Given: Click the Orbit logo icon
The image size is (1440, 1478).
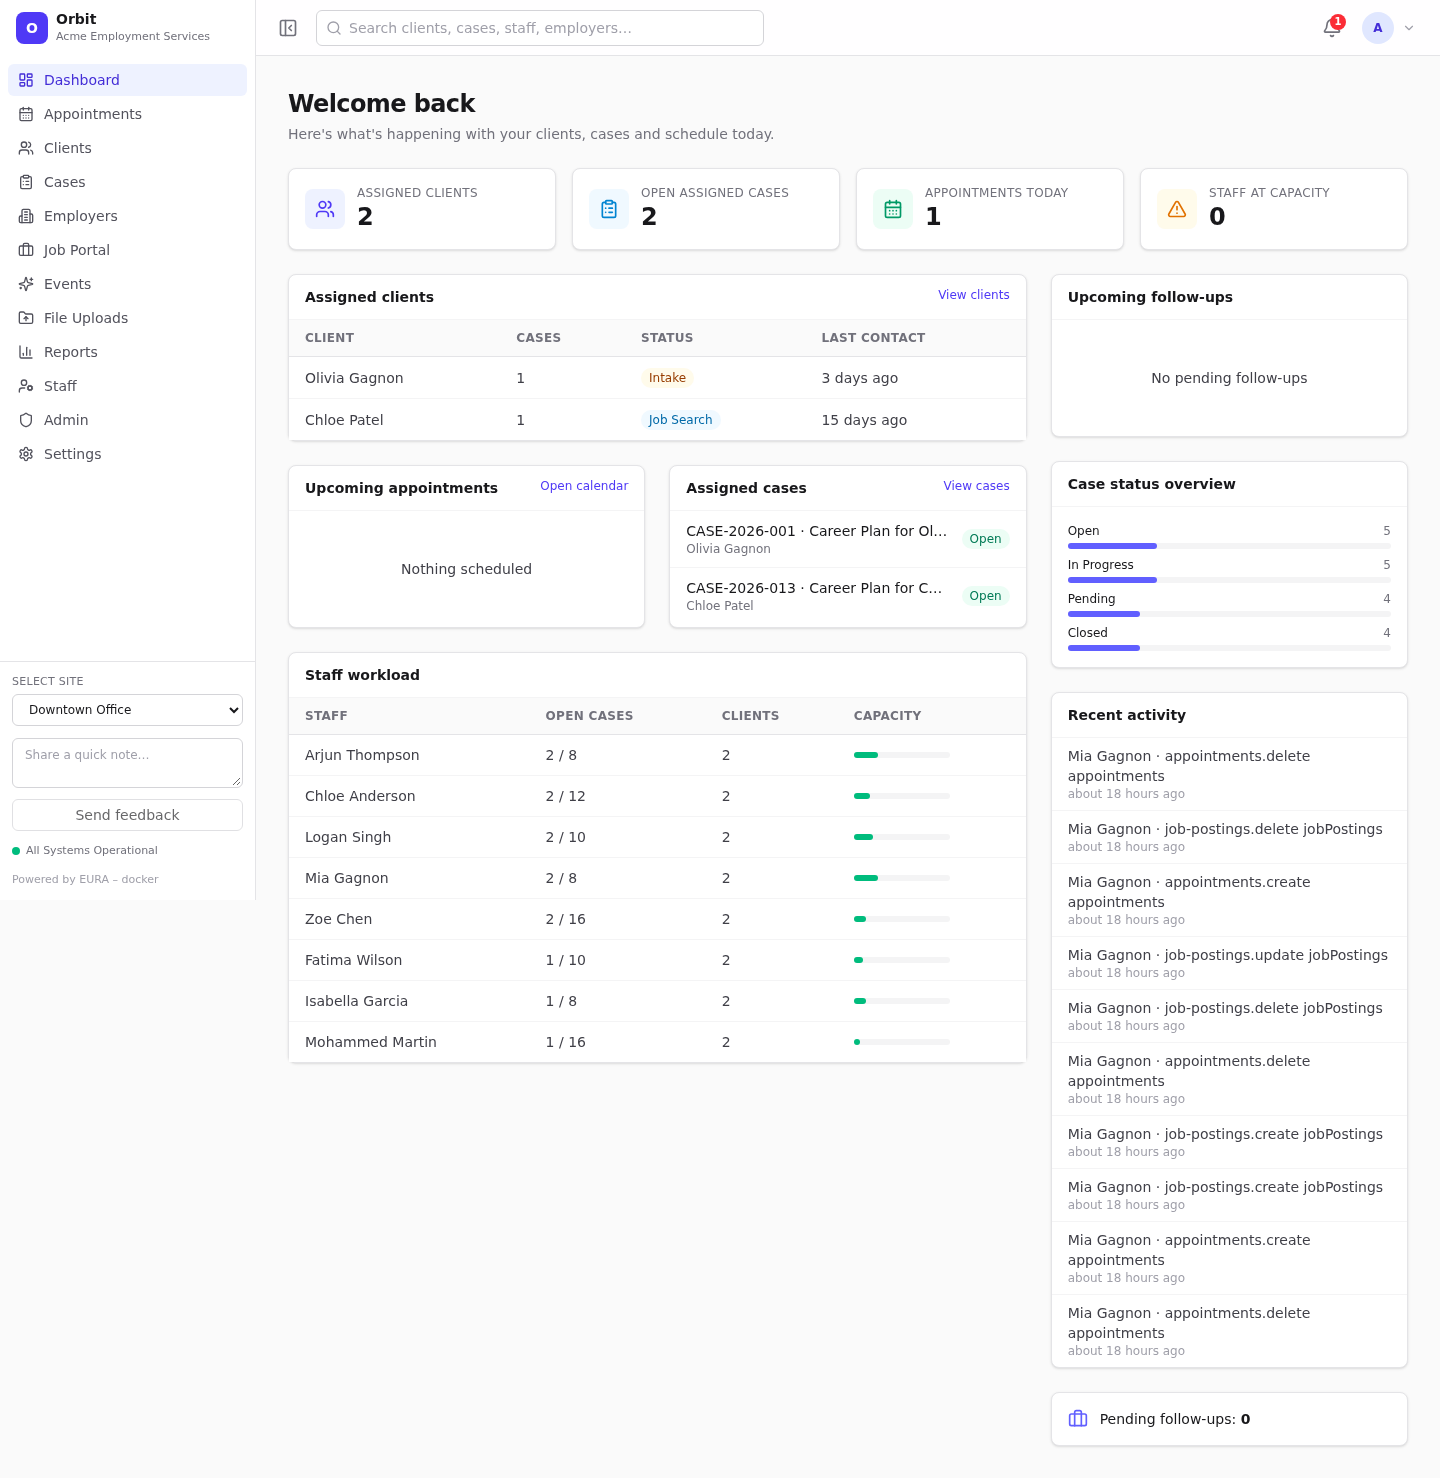Looking at the screenshot, I should [x=32, y=28].
